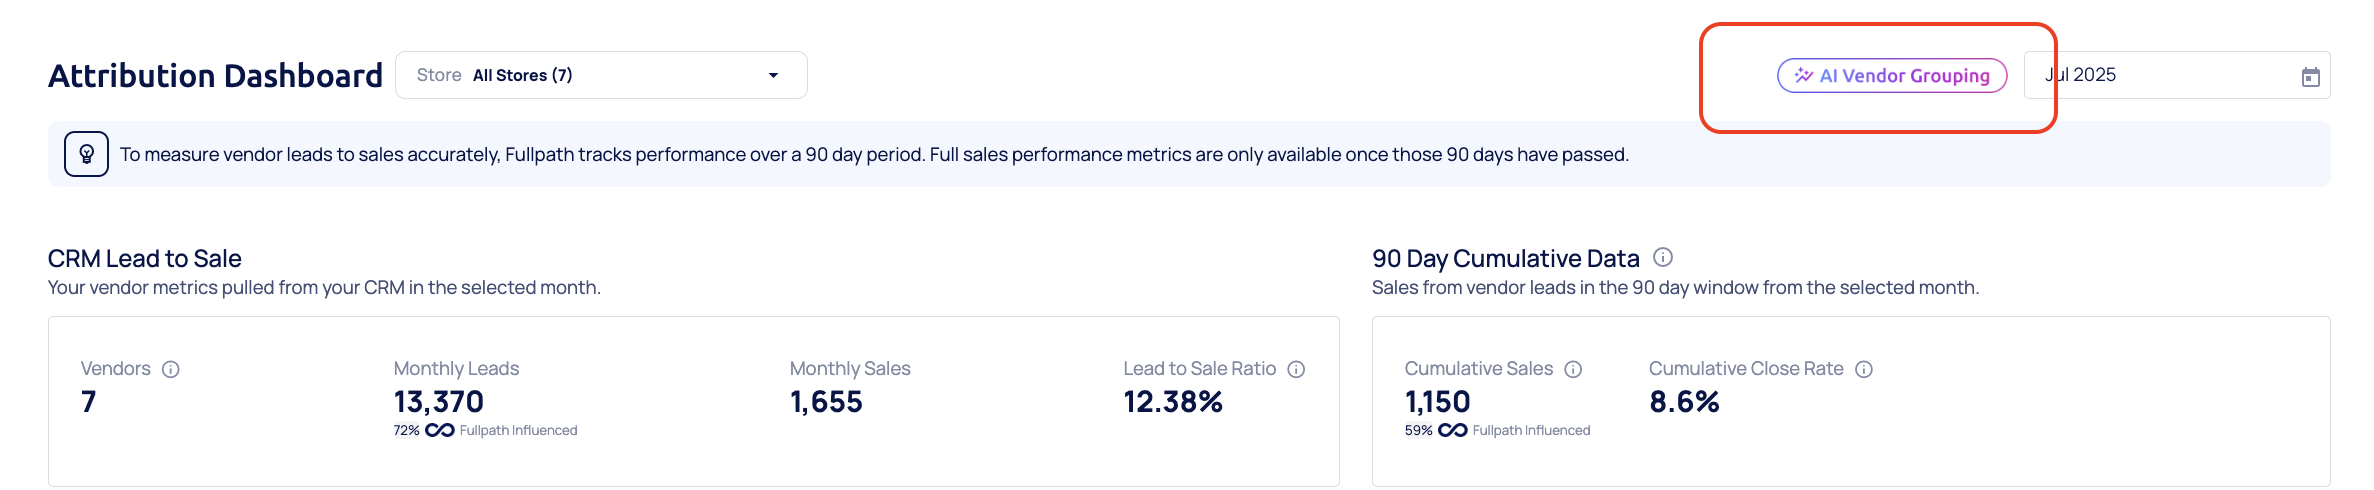Click the AI Vendor Grouping button
This screenshot has height=490, width=2374.
click(x=1892, y=76)
